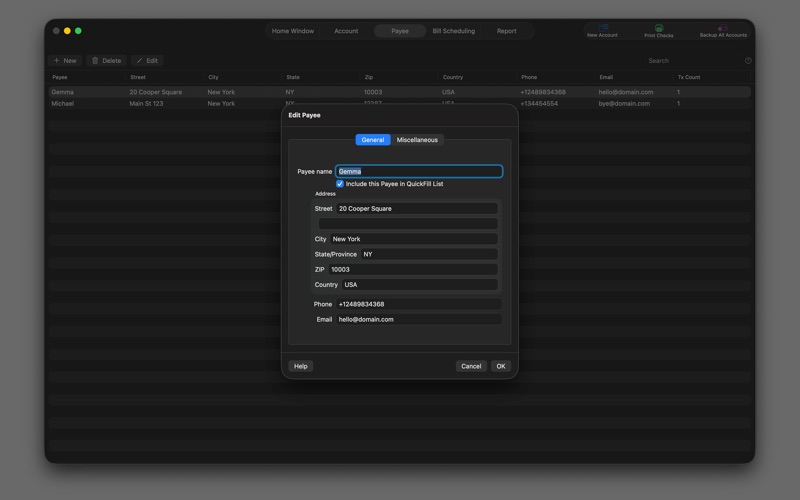The width and height of the screenshot is (800, 500).
Task: Click the 20 Cooper Square table cell
Action: [x=156, y=92]
